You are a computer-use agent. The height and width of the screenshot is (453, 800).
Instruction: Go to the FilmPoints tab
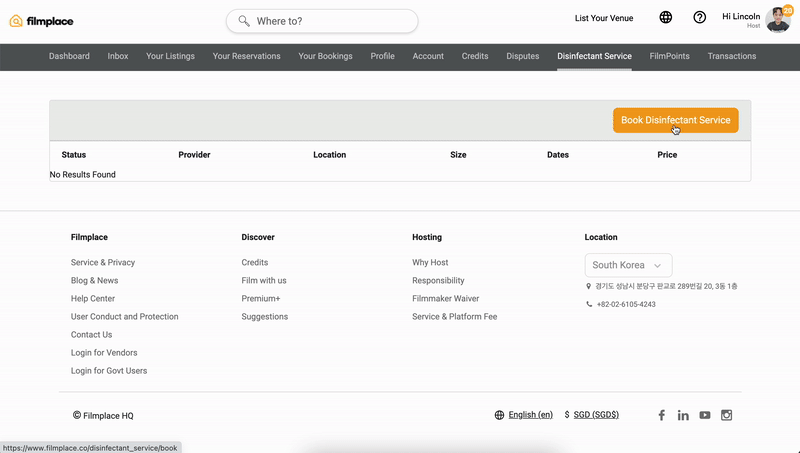click(x=669, y=56)
